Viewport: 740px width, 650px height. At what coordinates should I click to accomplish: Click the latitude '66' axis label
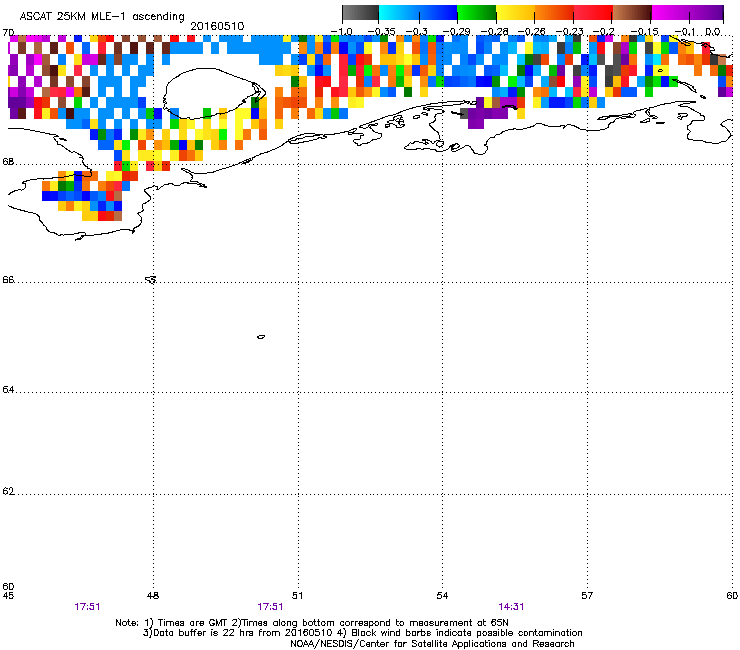click(x=8, y=280)
